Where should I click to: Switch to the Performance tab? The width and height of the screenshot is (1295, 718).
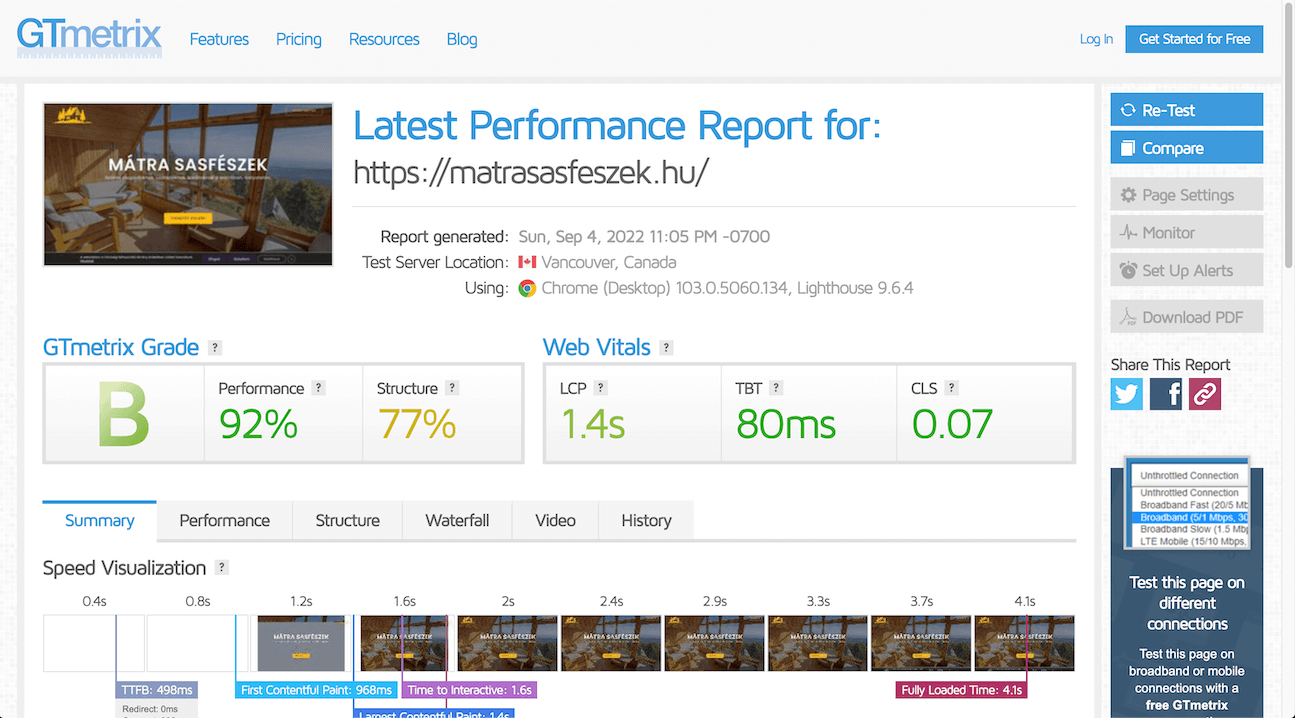(x=225, y=521)
